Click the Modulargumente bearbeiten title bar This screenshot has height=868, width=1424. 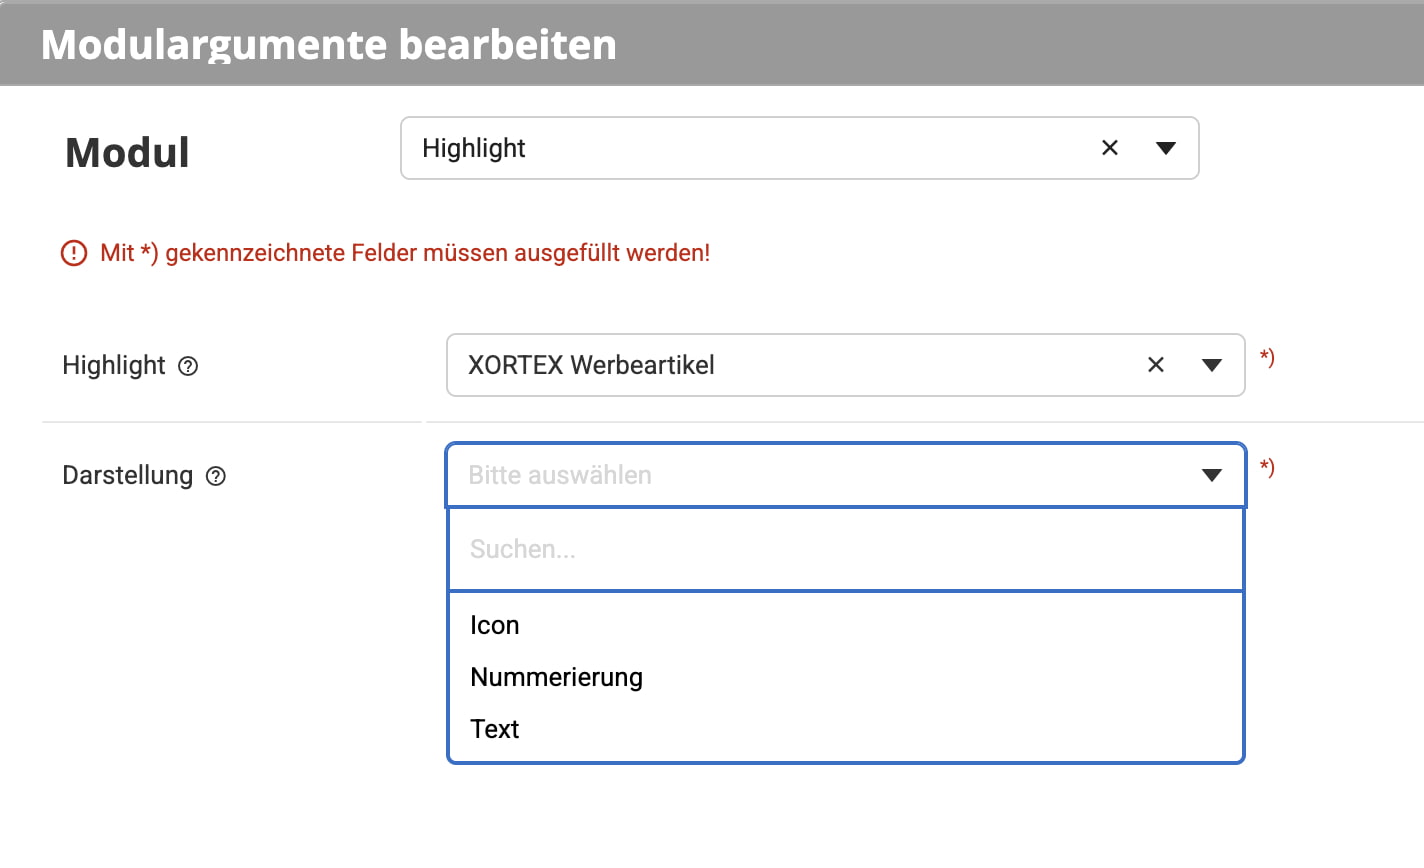tap(712, 43)
